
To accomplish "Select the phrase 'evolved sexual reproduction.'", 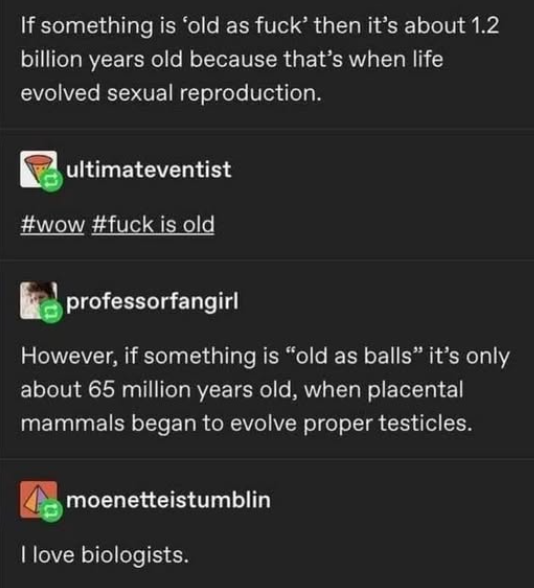I will [x=171, y=93].
